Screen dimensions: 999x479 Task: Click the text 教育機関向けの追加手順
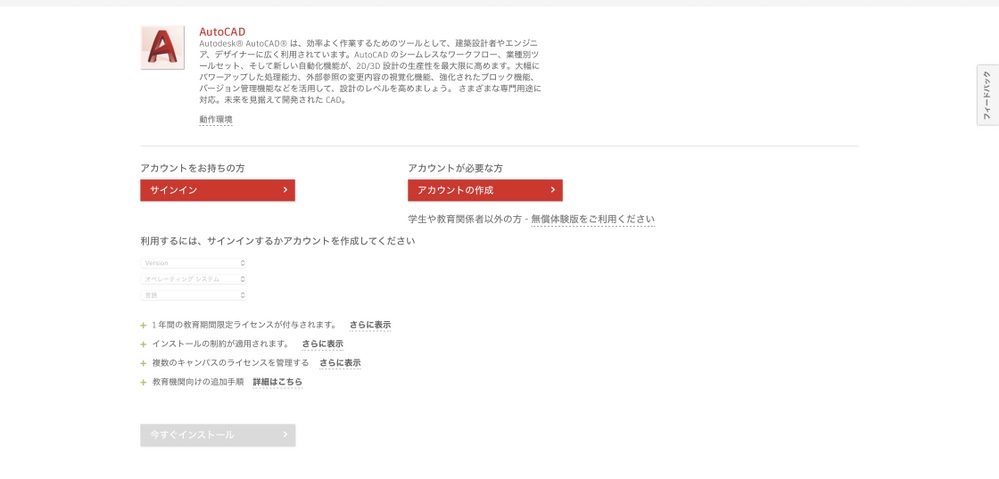click(x=198, y=382)
